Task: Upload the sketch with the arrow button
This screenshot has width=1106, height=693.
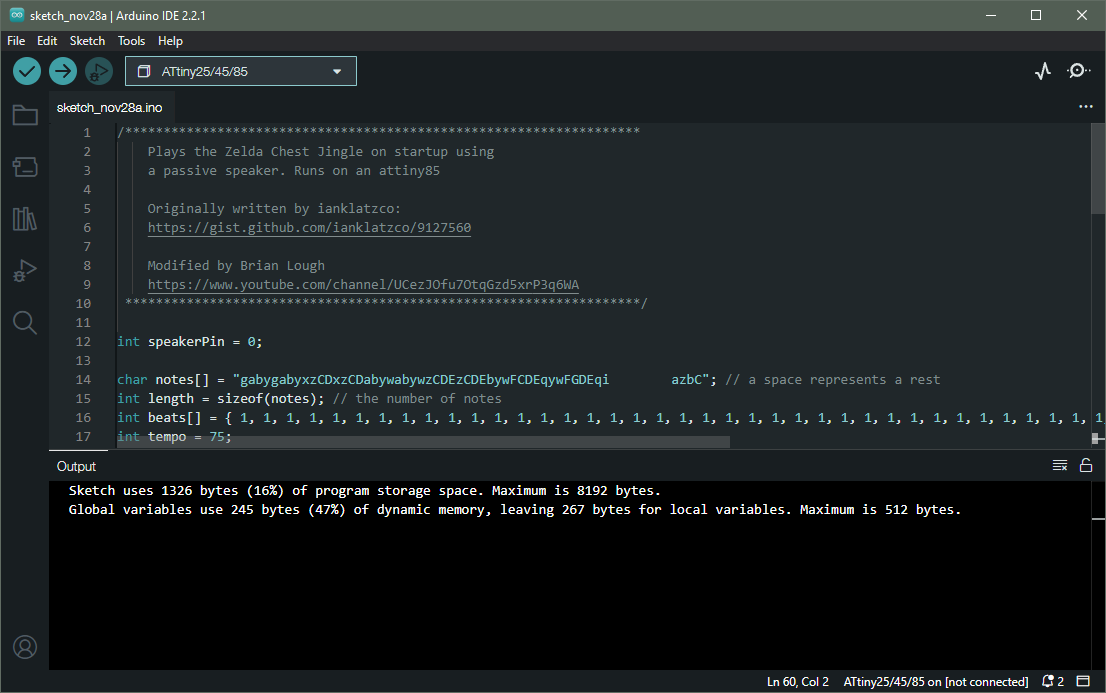Action: (63, 71)
